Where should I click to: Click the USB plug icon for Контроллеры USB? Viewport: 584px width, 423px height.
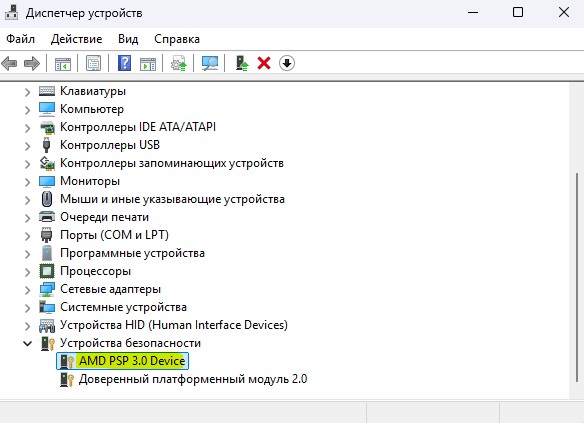click(x=47, y=145)
